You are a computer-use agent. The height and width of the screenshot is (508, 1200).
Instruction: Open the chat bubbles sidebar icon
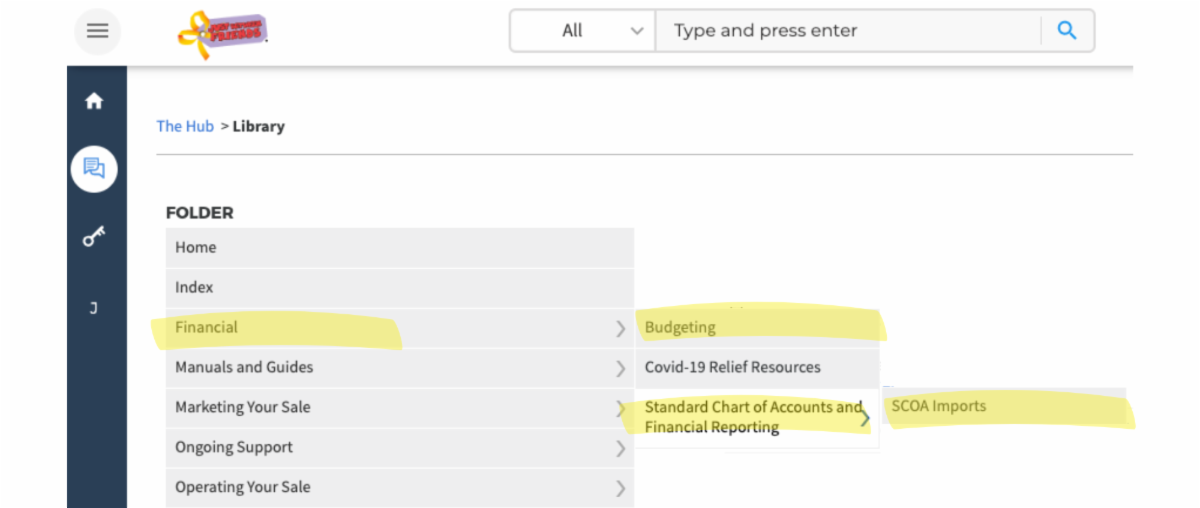point(94,169)
